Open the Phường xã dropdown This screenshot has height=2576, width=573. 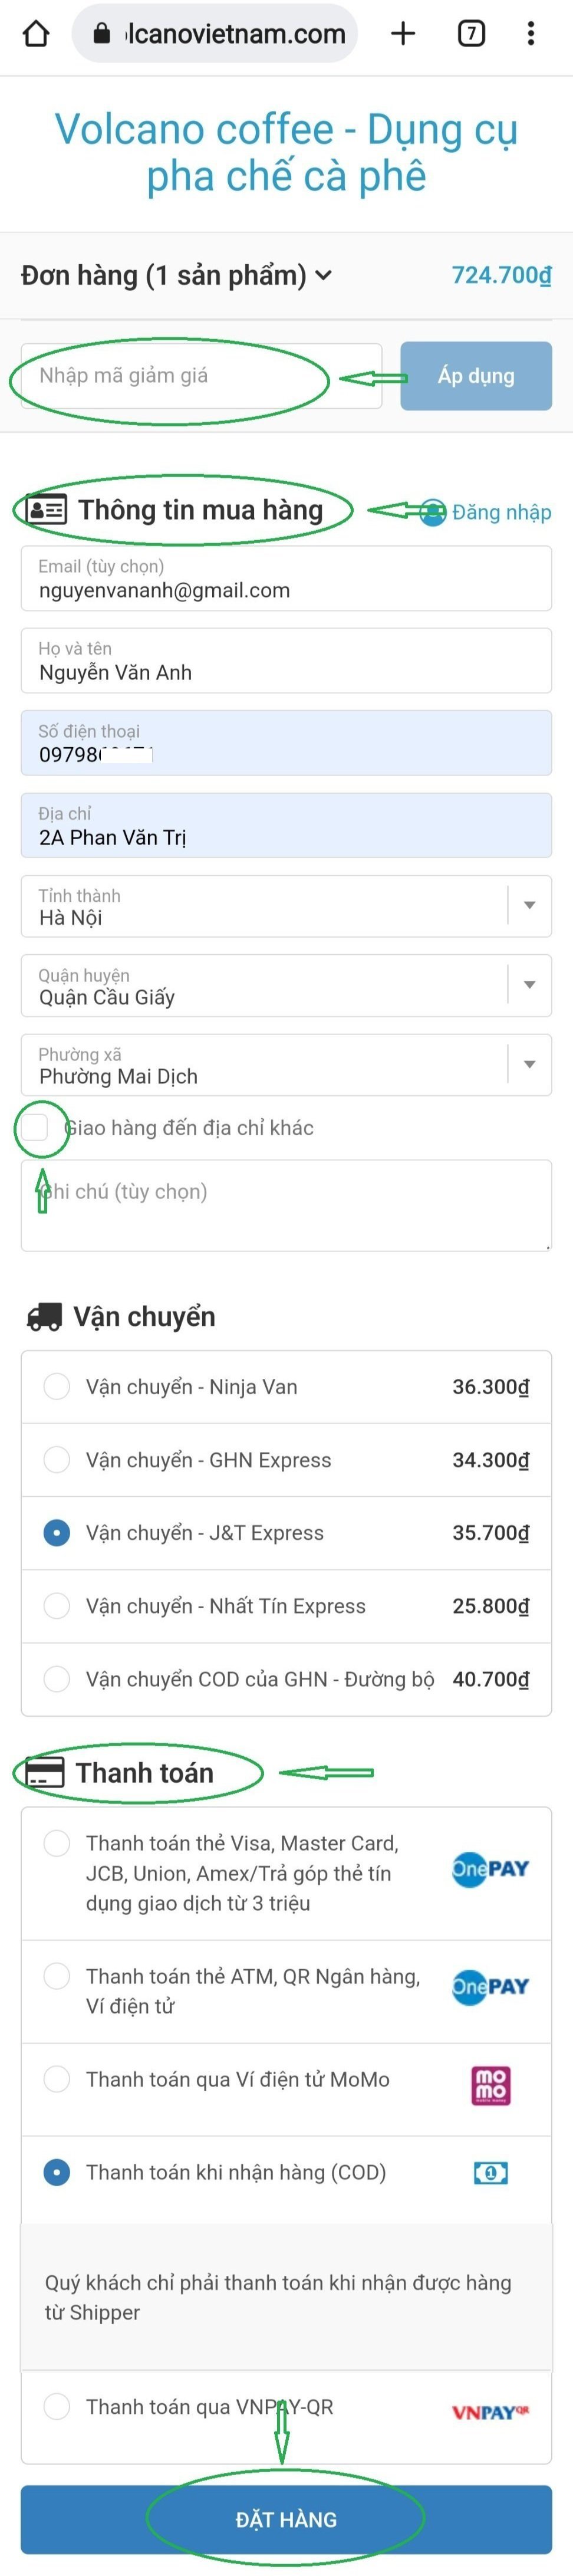click(x=529, y=1064)
